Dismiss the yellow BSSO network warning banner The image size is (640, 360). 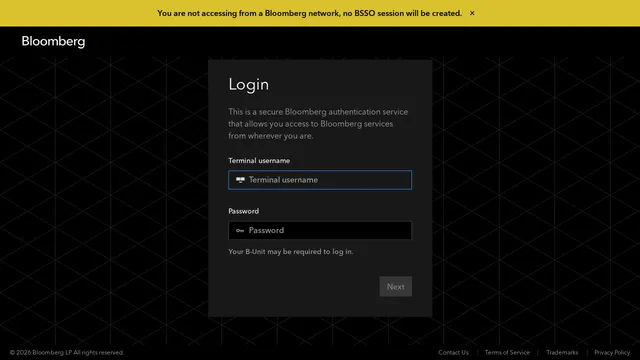pyautogui.click(x=472, y=13)
